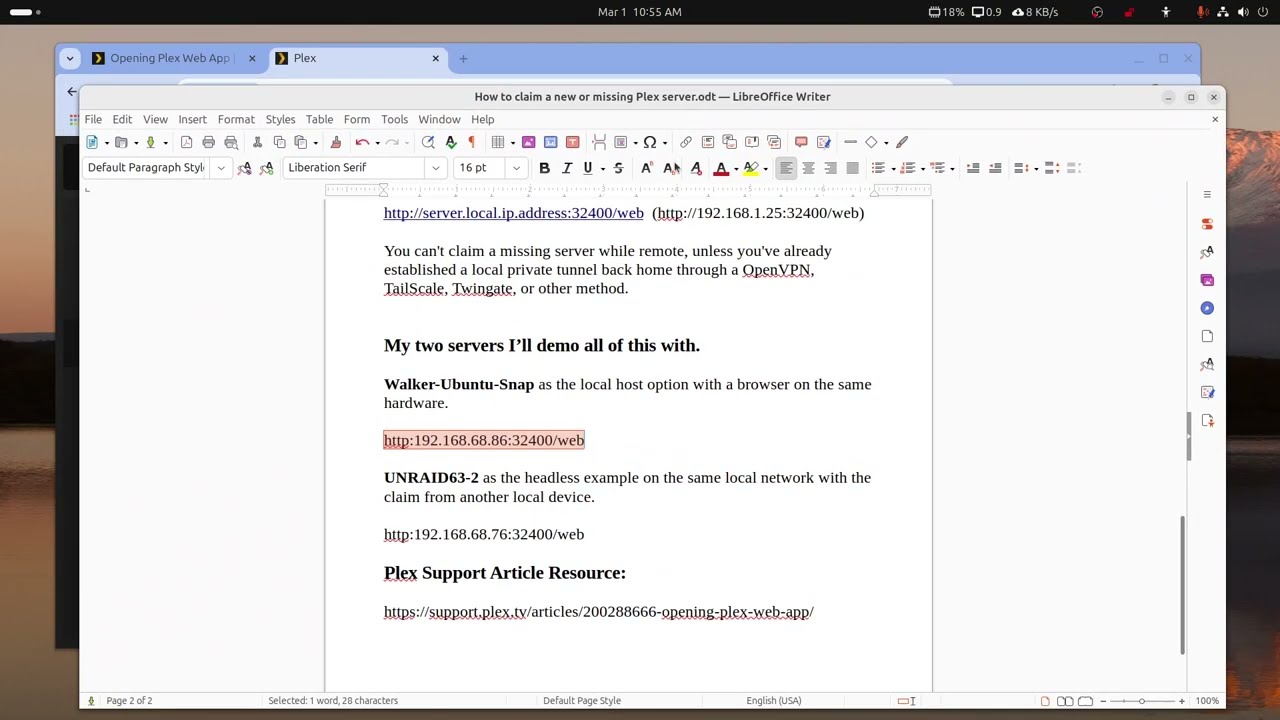Click the New Document icon
Image resolution: width=1280 pixels, height=720 pixels.
(x=92, y=142)
